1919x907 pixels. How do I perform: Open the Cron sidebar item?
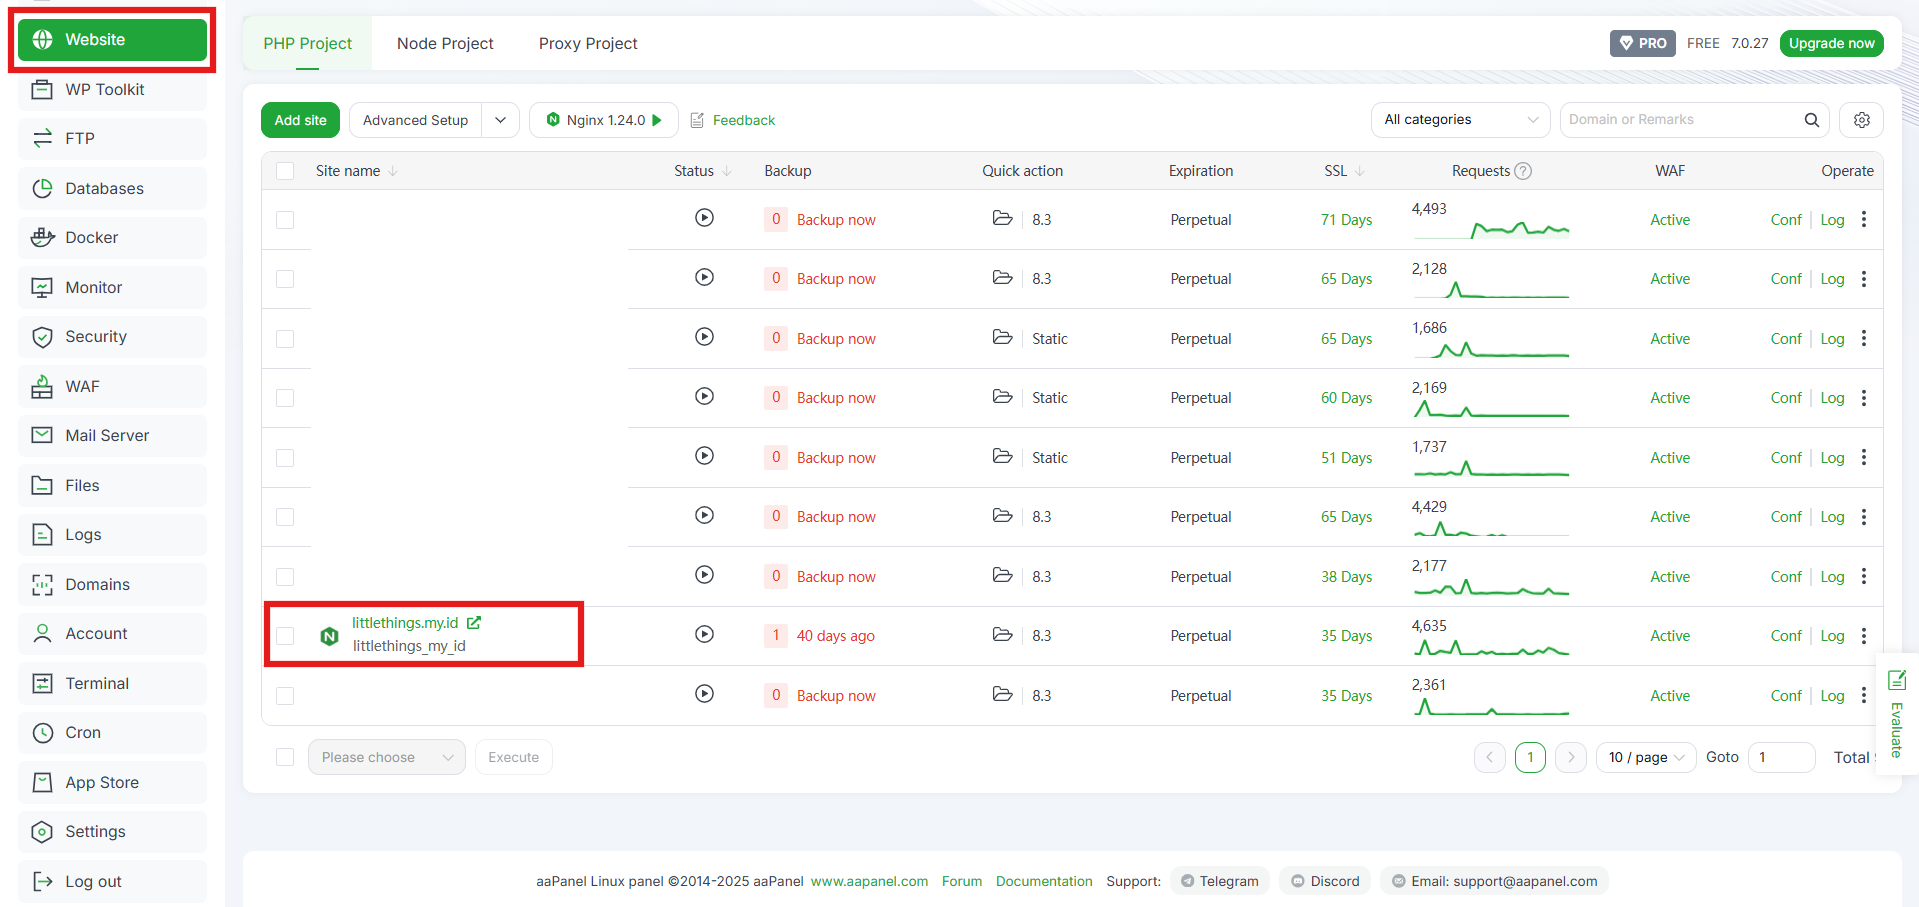click(112, 733)
